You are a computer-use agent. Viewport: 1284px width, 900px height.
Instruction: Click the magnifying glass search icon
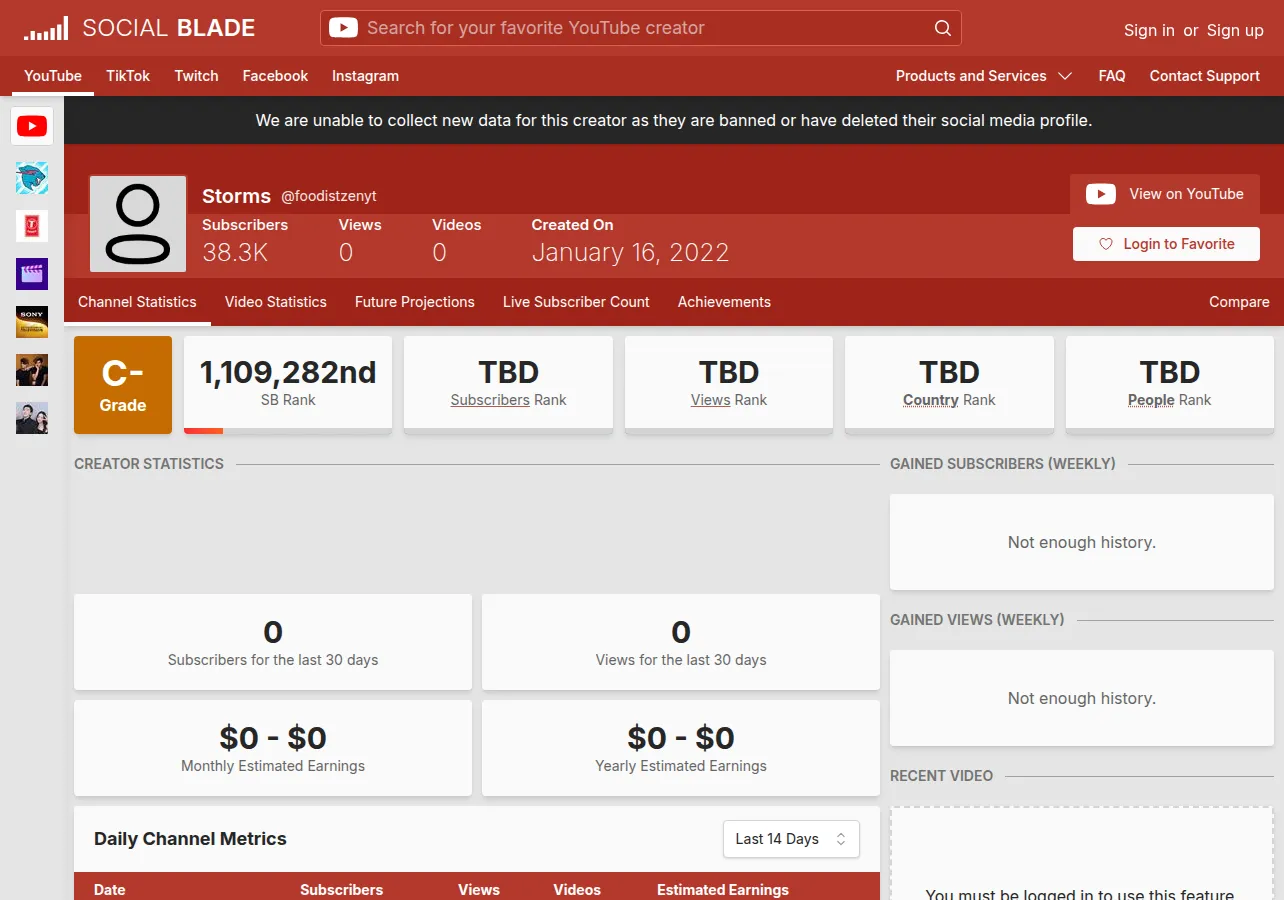pyautogui.click(x=942, y=28)
